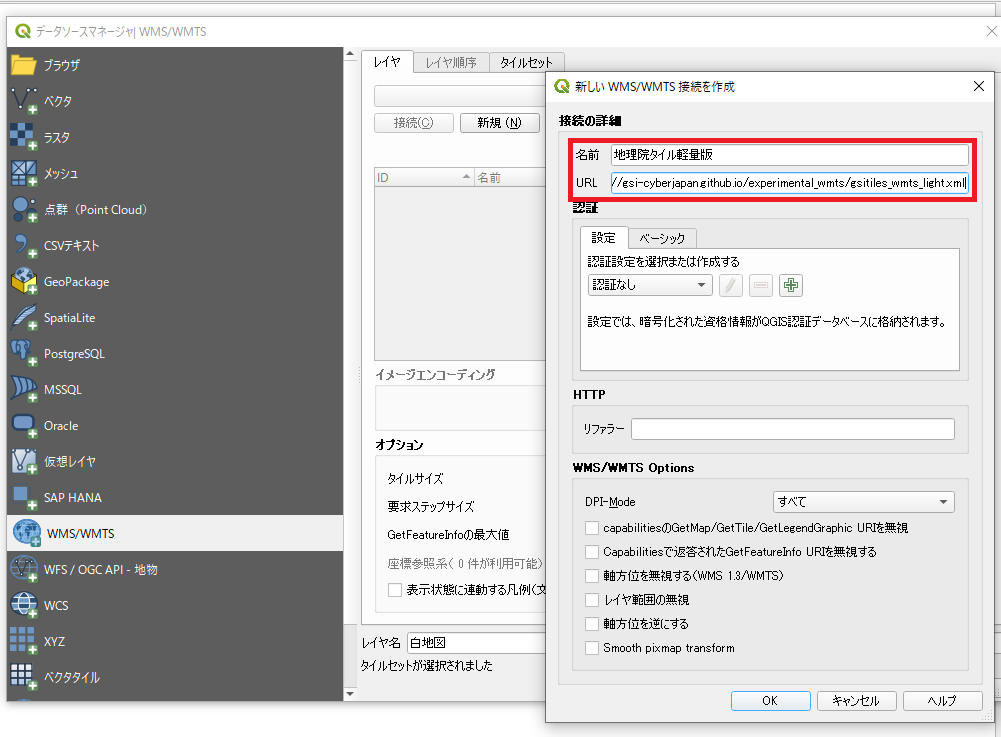Switch to the Layers (レイヤ) tab
The height and width of the screenshot is (737, 1001).
coord(387,62)
